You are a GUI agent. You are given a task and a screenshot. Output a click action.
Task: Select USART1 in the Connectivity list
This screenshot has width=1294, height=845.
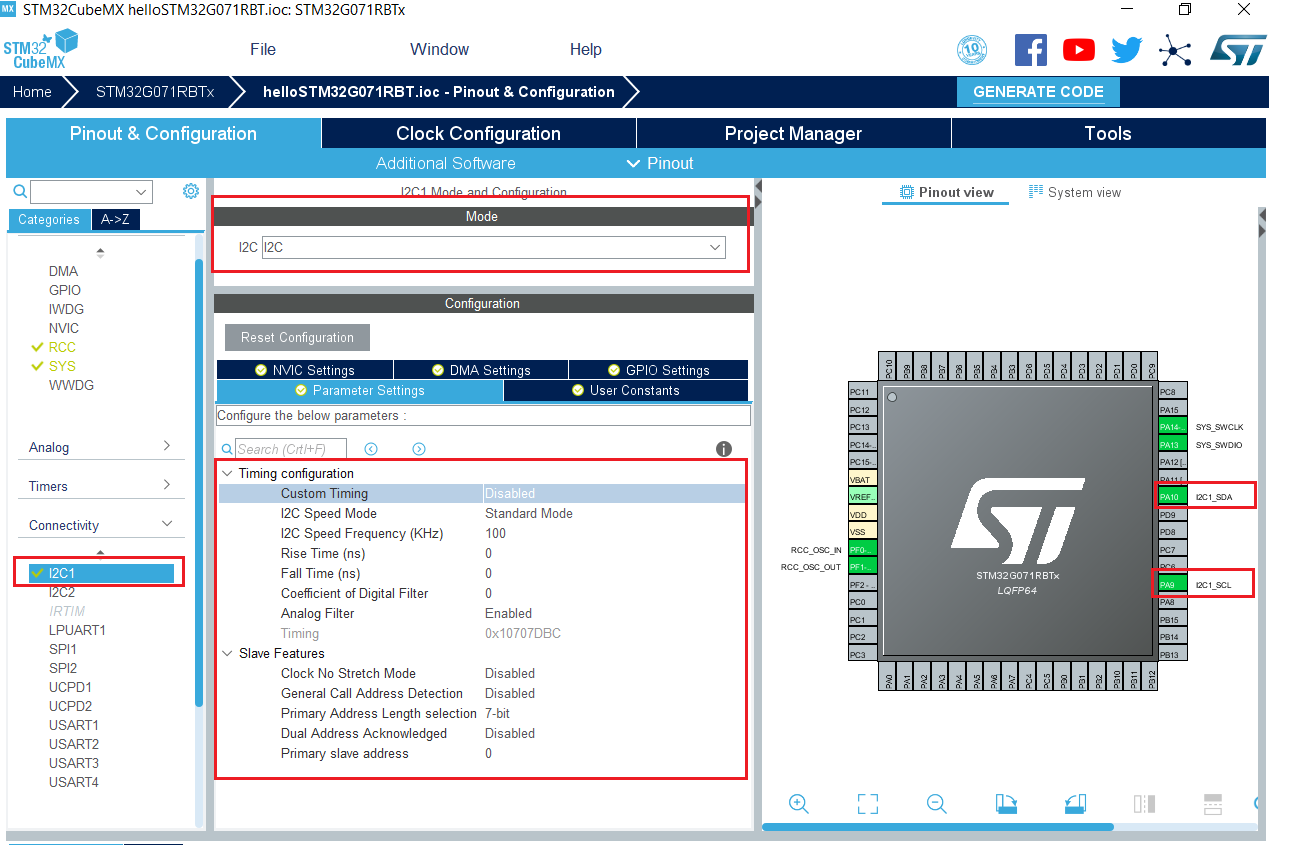click(74, 725)
